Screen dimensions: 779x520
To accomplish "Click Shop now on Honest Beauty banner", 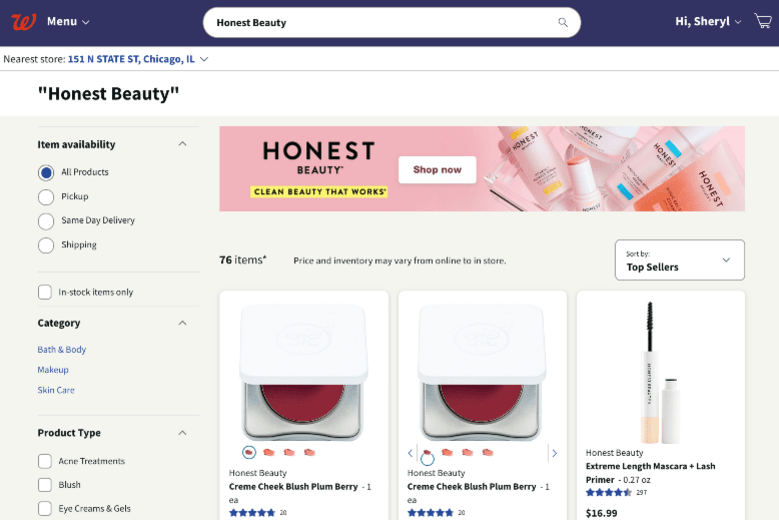I will coord(437,170).
